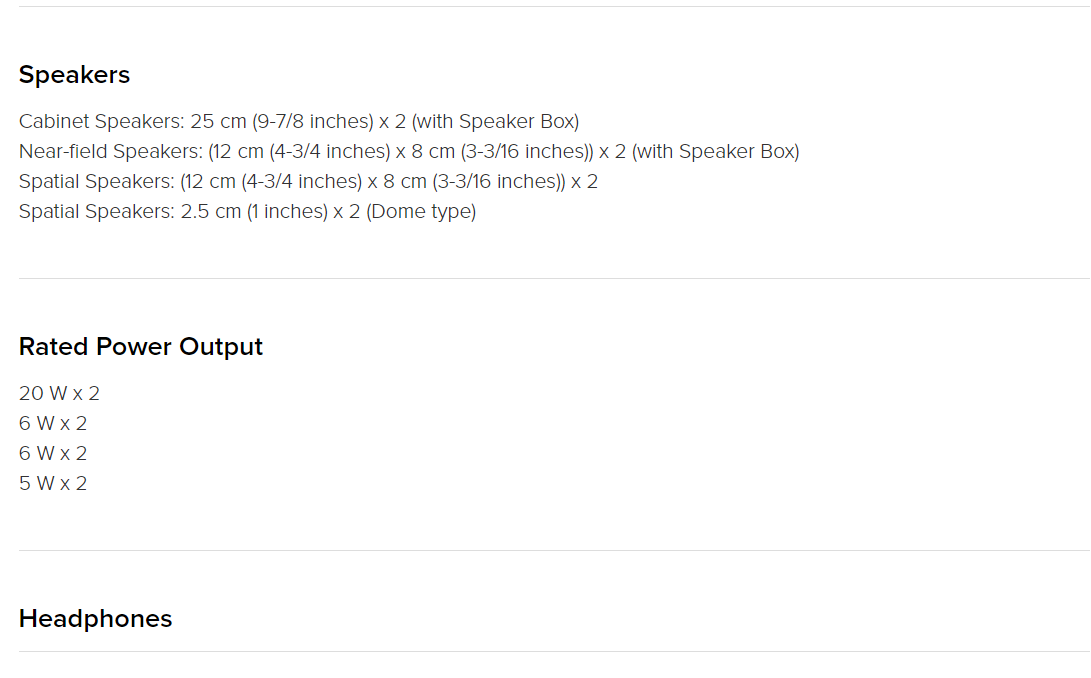Image resolution: width=1091 pixels, height=678 pixels.
Task: Click the Rated Power Output heading
Action: [x=141, y=347]
